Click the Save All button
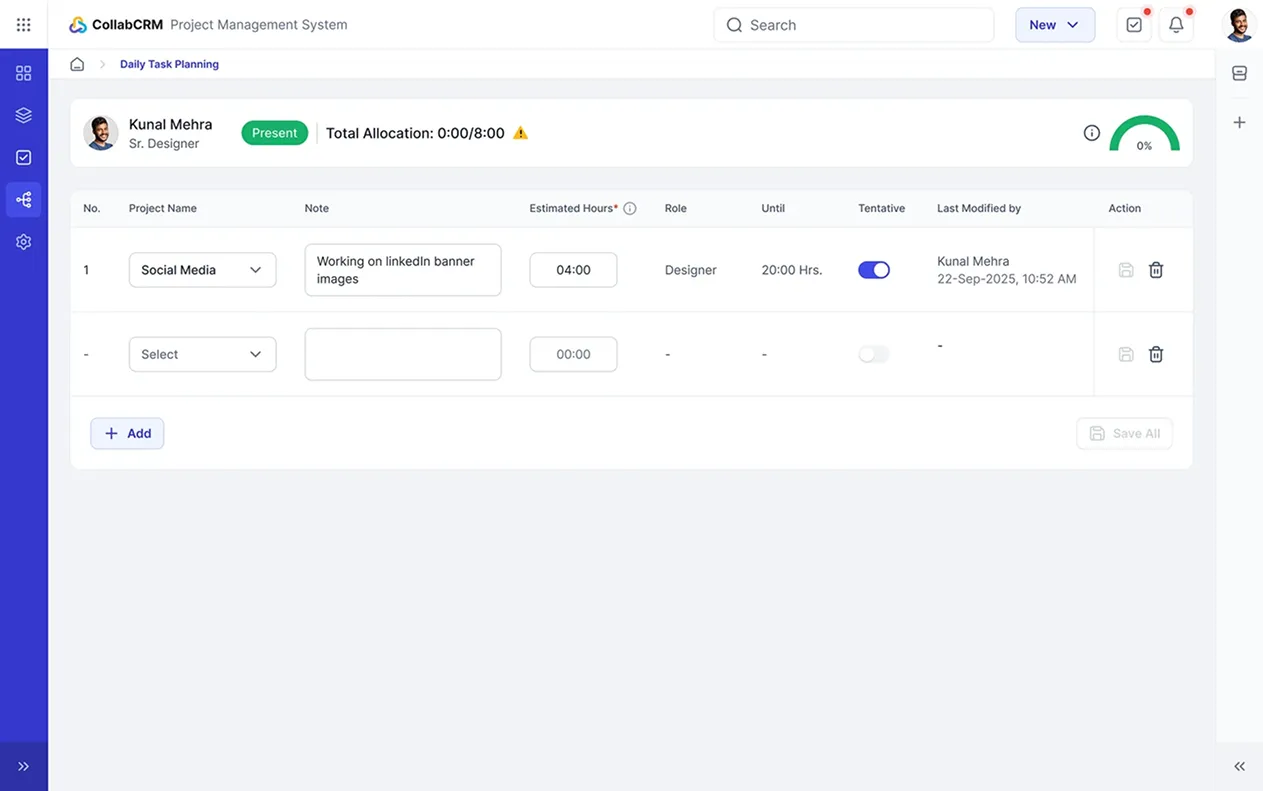 point(1124,433)
